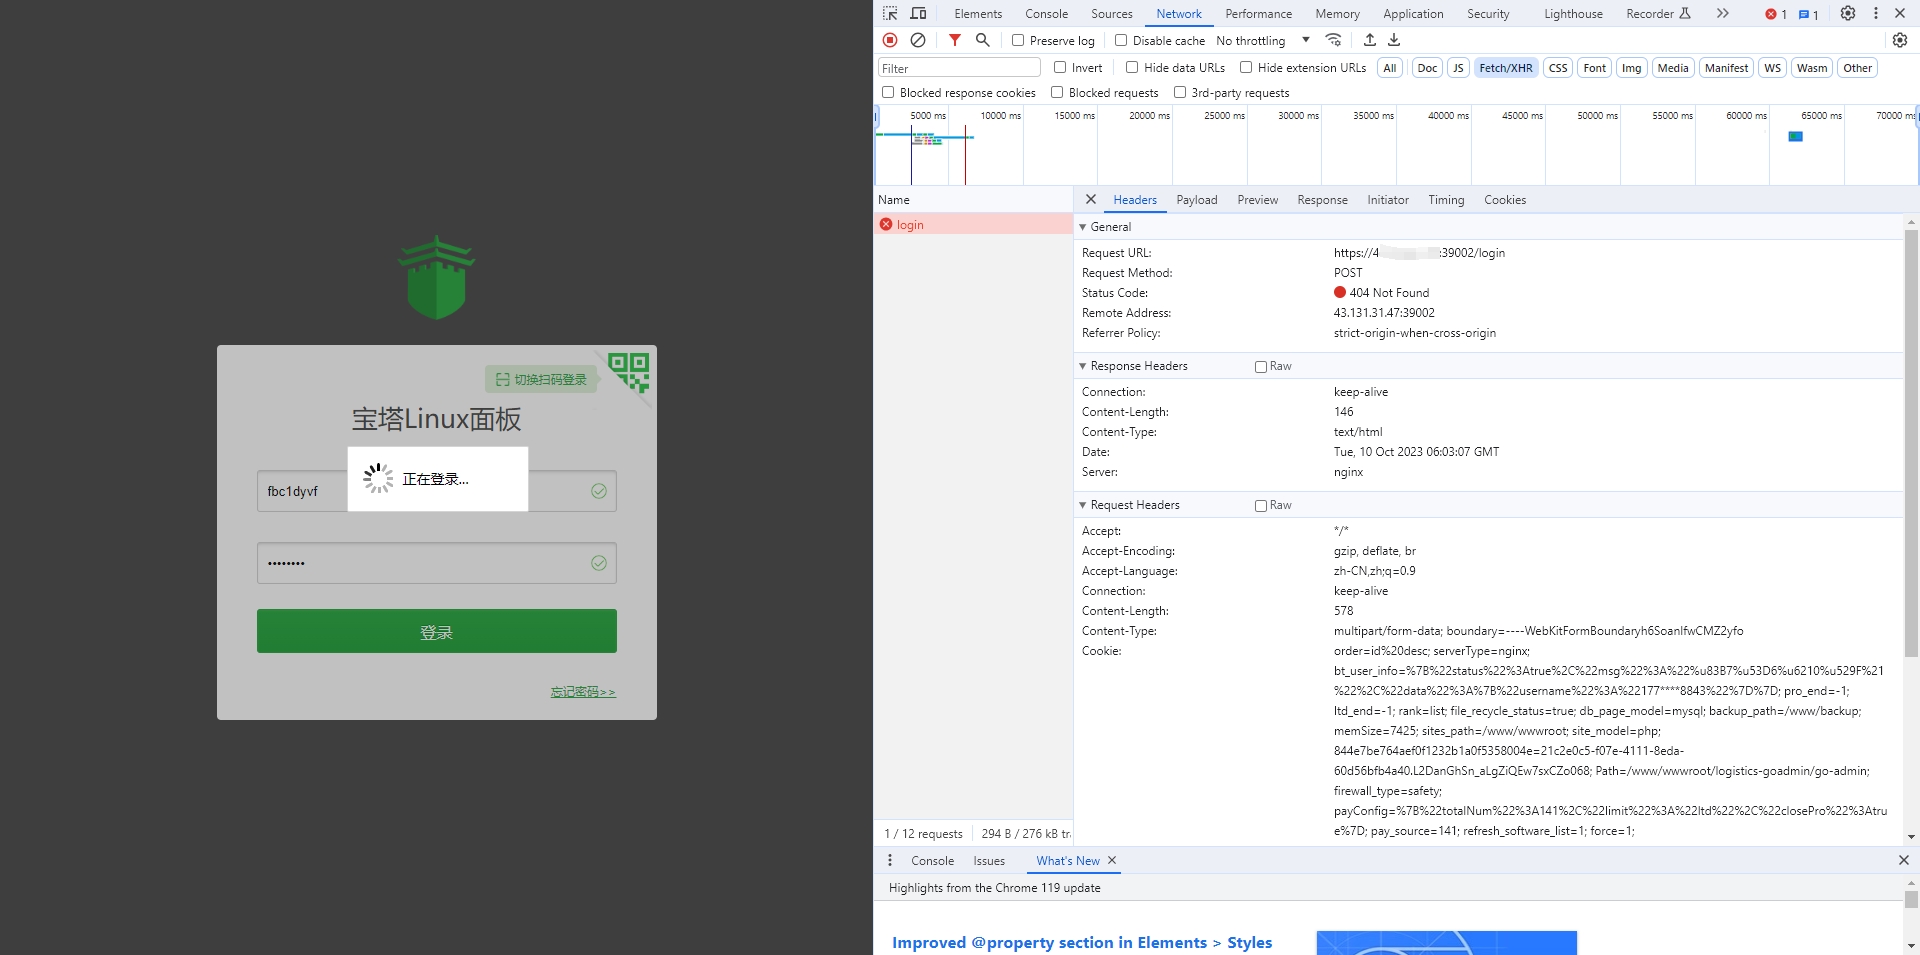Click the 忘记密码 forgot password link
Image resolution: width=1920 pixels, height=955 pixels.
coord(583,692)
